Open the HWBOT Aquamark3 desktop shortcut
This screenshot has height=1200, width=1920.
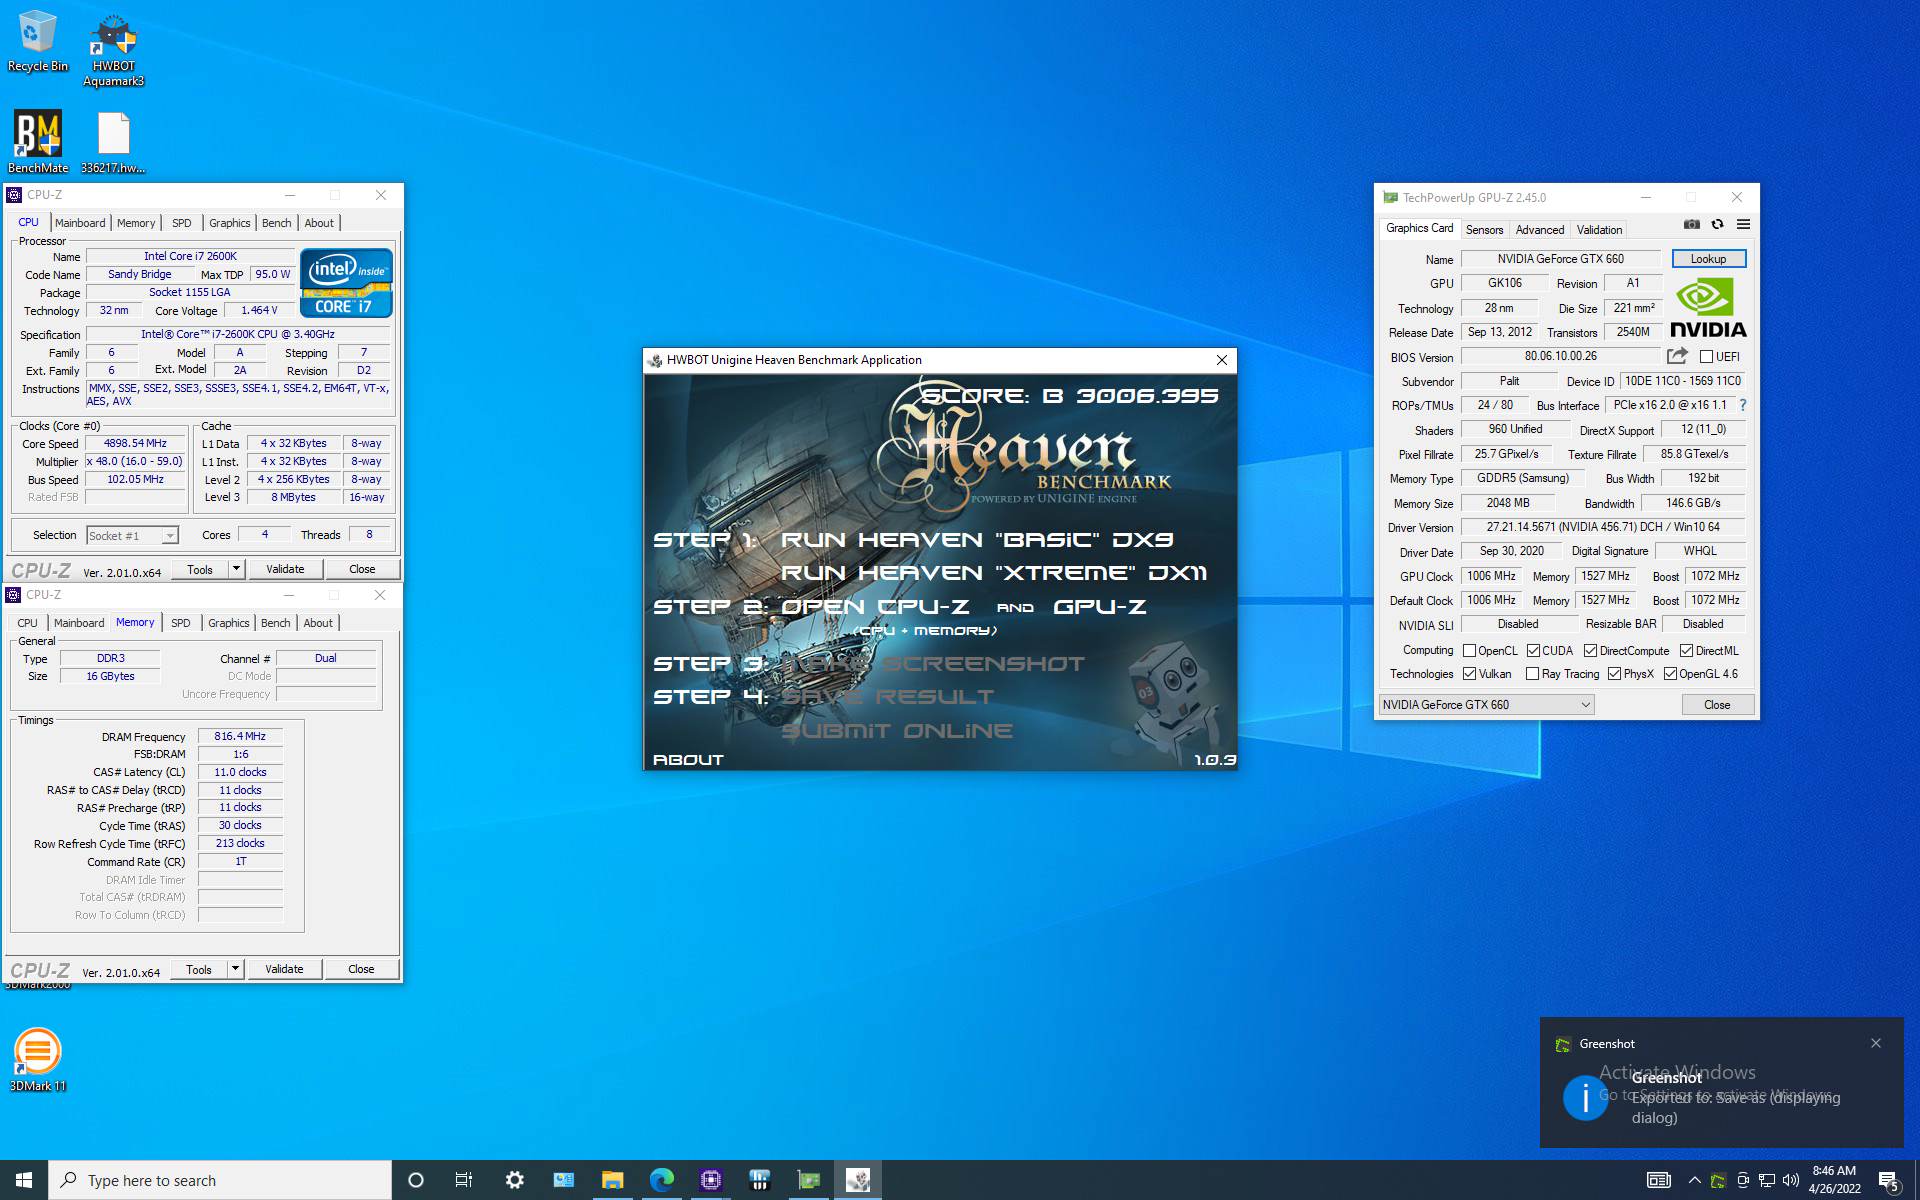[113, 50]
